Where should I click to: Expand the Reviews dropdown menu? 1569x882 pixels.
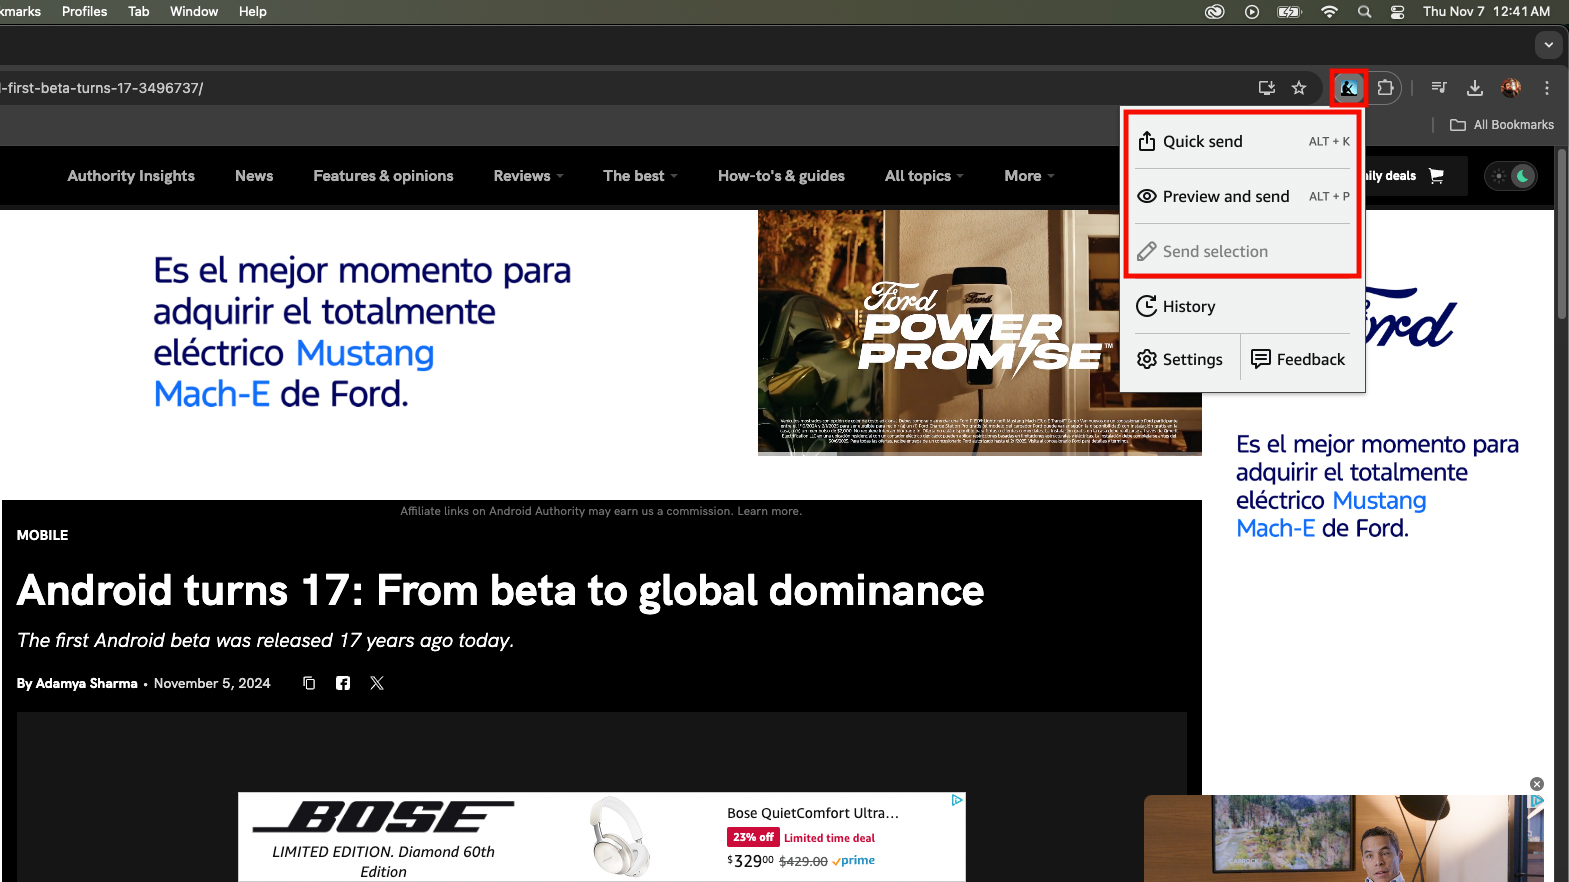coord(529,176)
